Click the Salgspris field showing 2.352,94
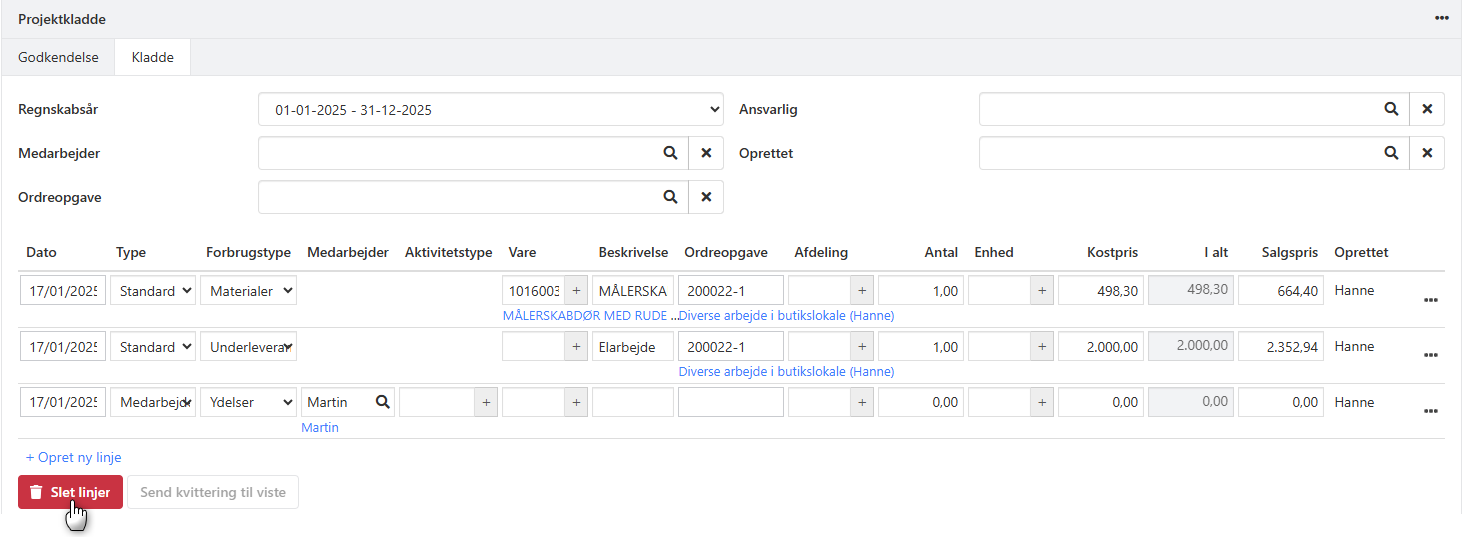 pos(1280,347)
